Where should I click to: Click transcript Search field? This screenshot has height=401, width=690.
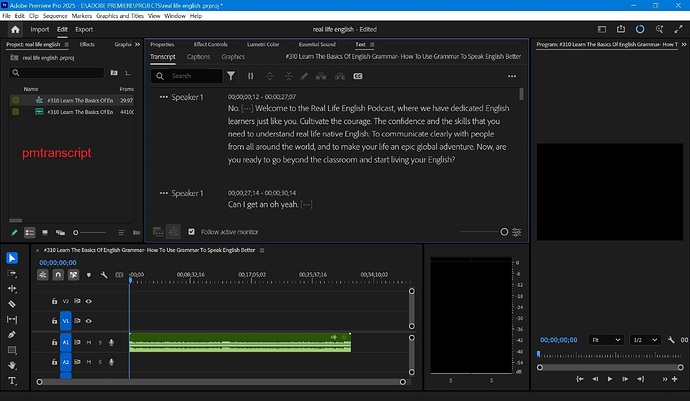[x=187, y=76]
